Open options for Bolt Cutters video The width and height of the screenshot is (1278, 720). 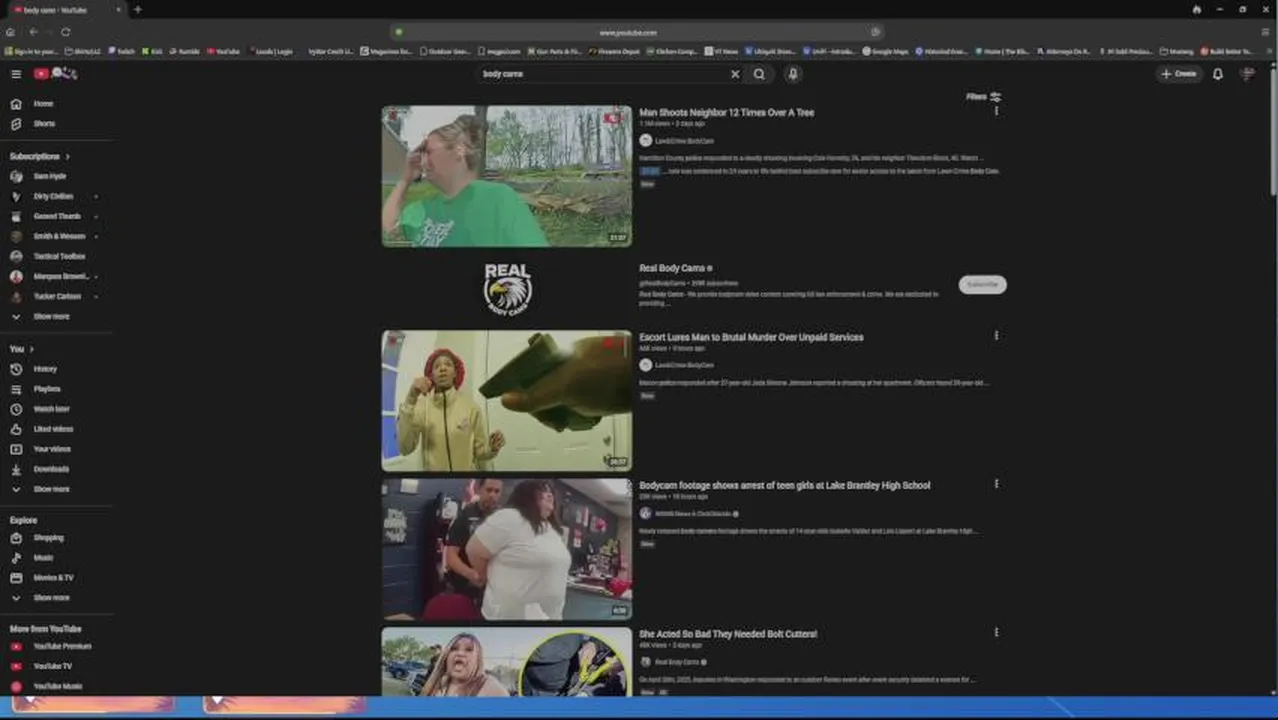click(x=996, y=632)
